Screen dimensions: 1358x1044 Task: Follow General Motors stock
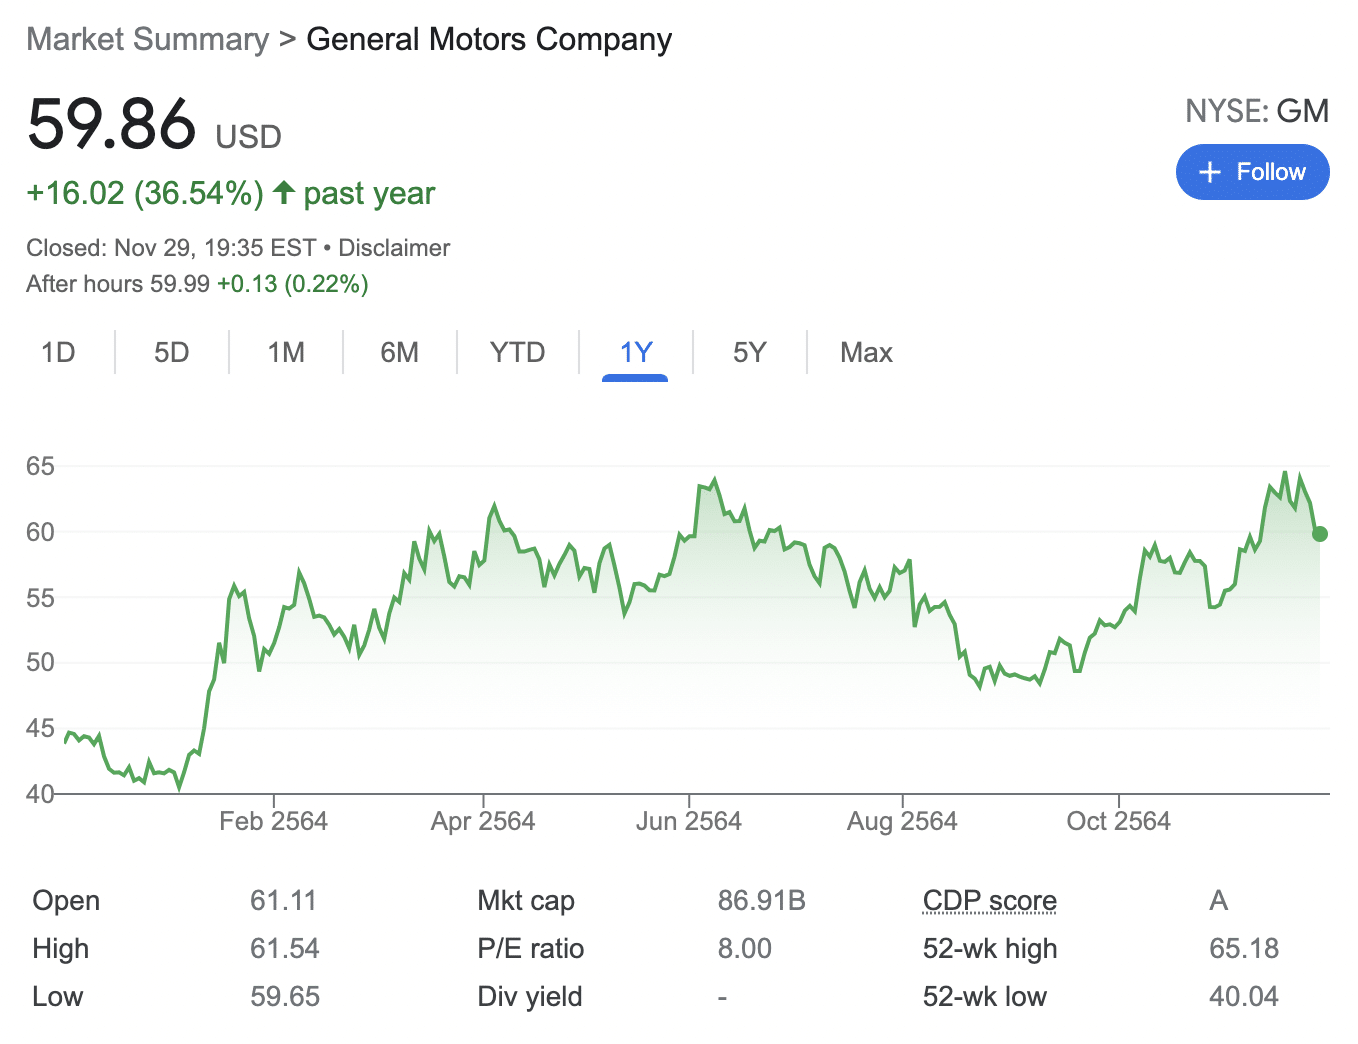[x=1252, y=172]
